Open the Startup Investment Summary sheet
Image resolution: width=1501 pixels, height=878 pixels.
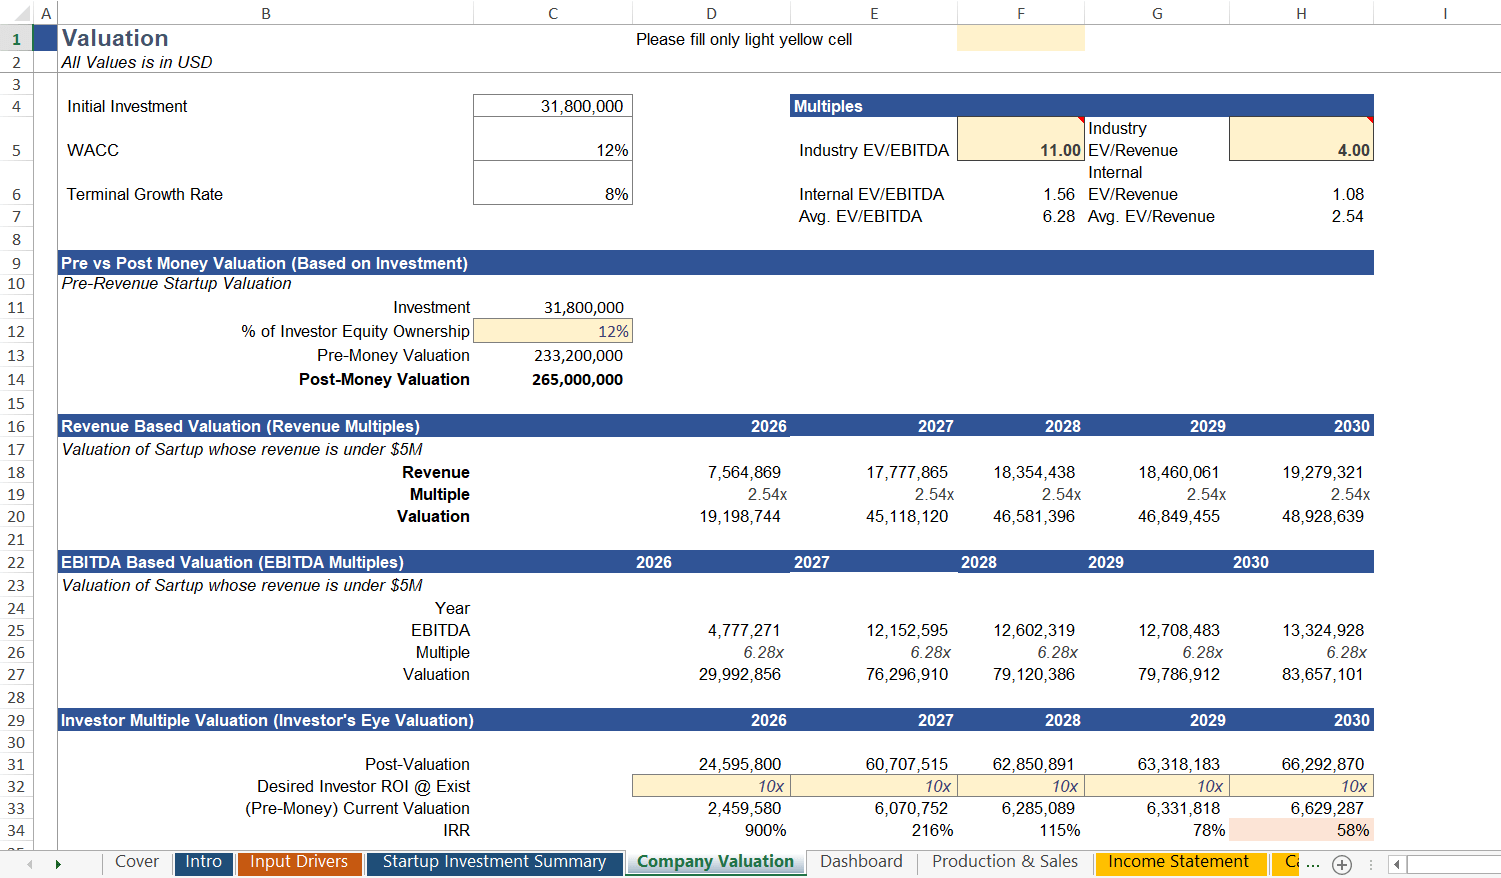tap(495, 861)
